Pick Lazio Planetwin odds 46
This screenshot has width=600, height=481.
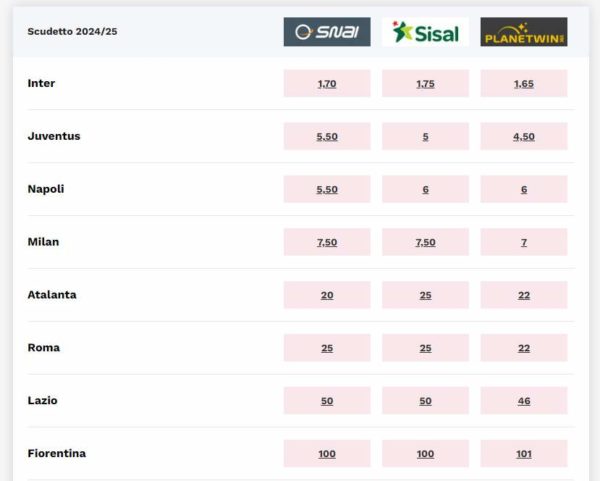524,401
